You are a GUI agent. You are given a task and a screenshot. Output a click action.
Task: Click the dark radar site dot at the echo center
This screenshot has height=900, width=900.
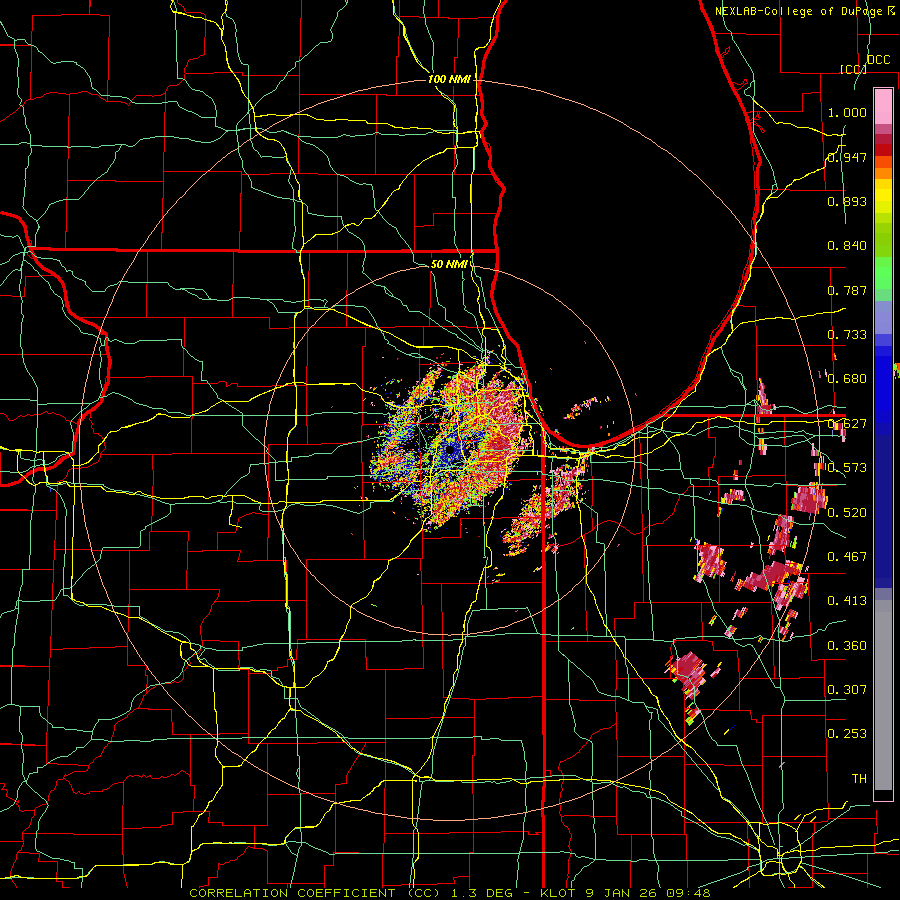coord(450,451)
